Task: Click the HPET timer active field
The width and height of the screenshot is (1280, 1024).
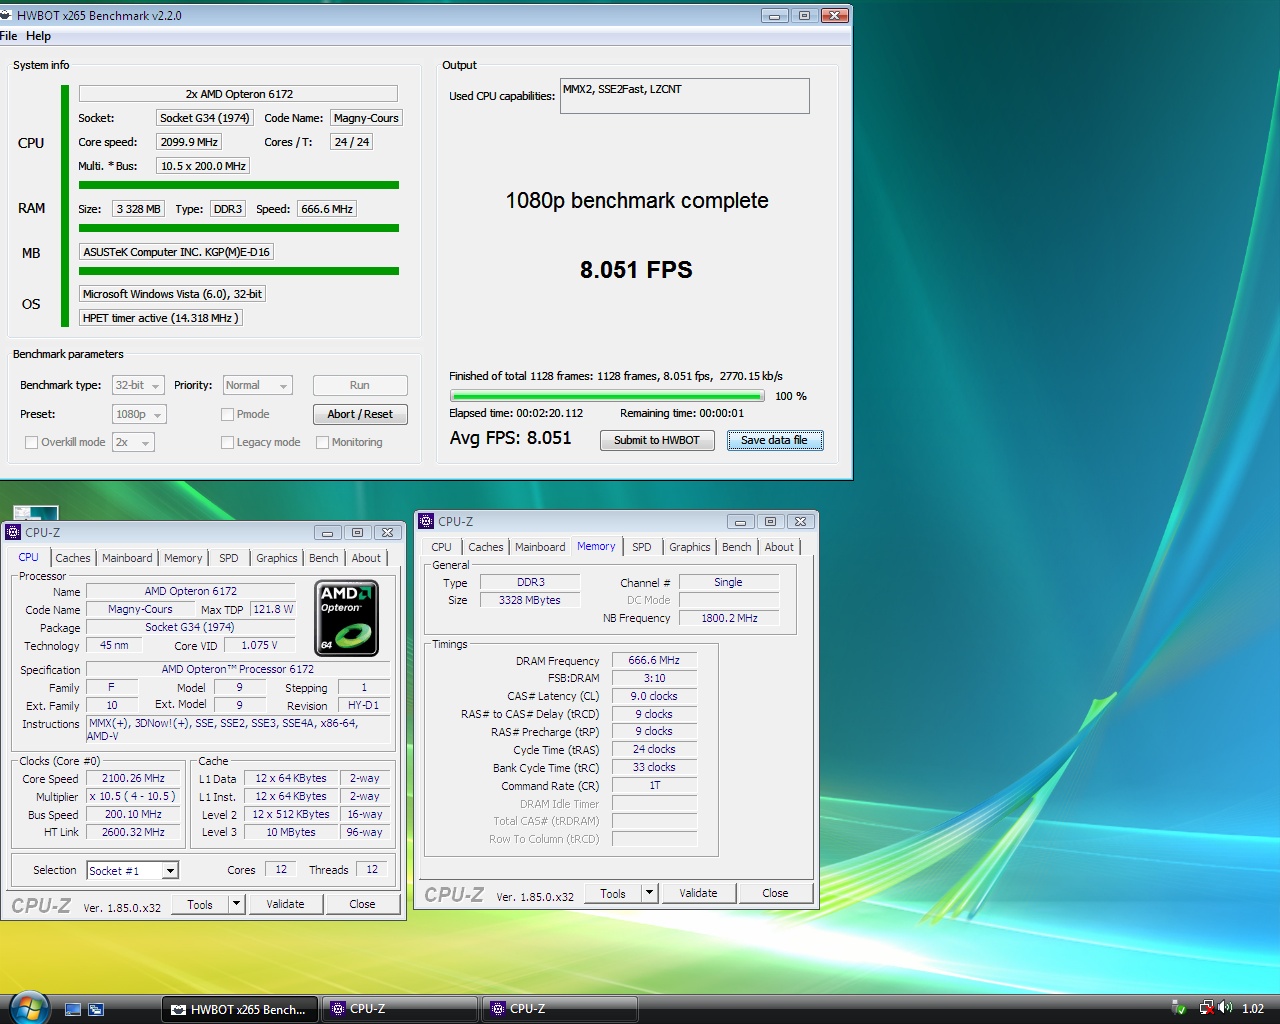Action: pyautogui.click(x=160, y=318)
